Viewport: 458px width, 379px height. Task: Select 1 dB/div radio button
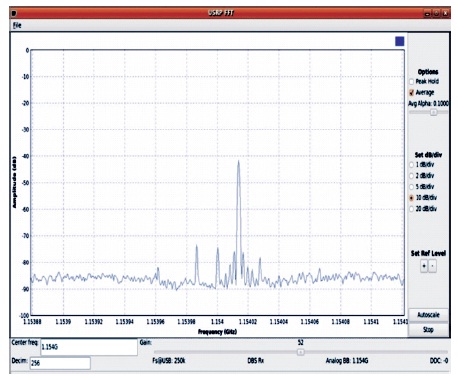point(411,165)
